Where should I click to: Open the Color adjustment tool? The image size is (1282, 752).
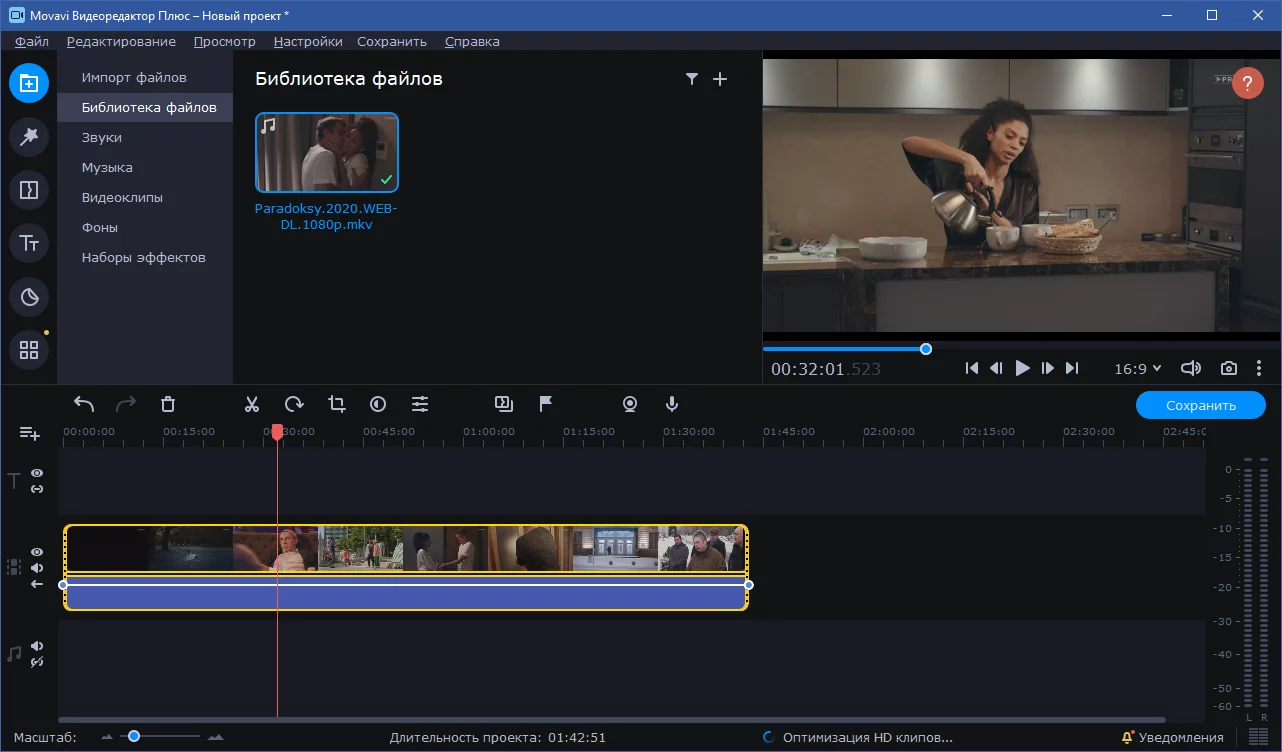378,404
